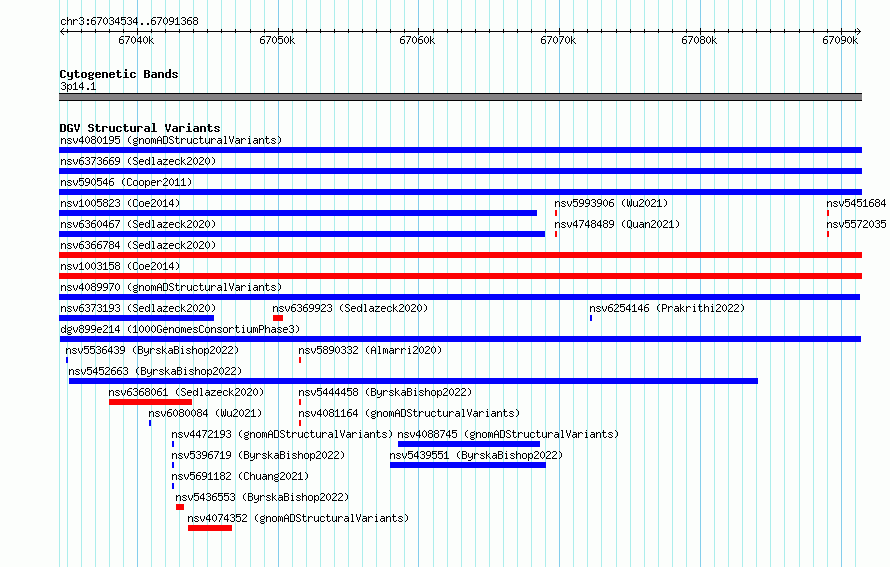Click the small red bar under nsv5436553

point(180,507)
